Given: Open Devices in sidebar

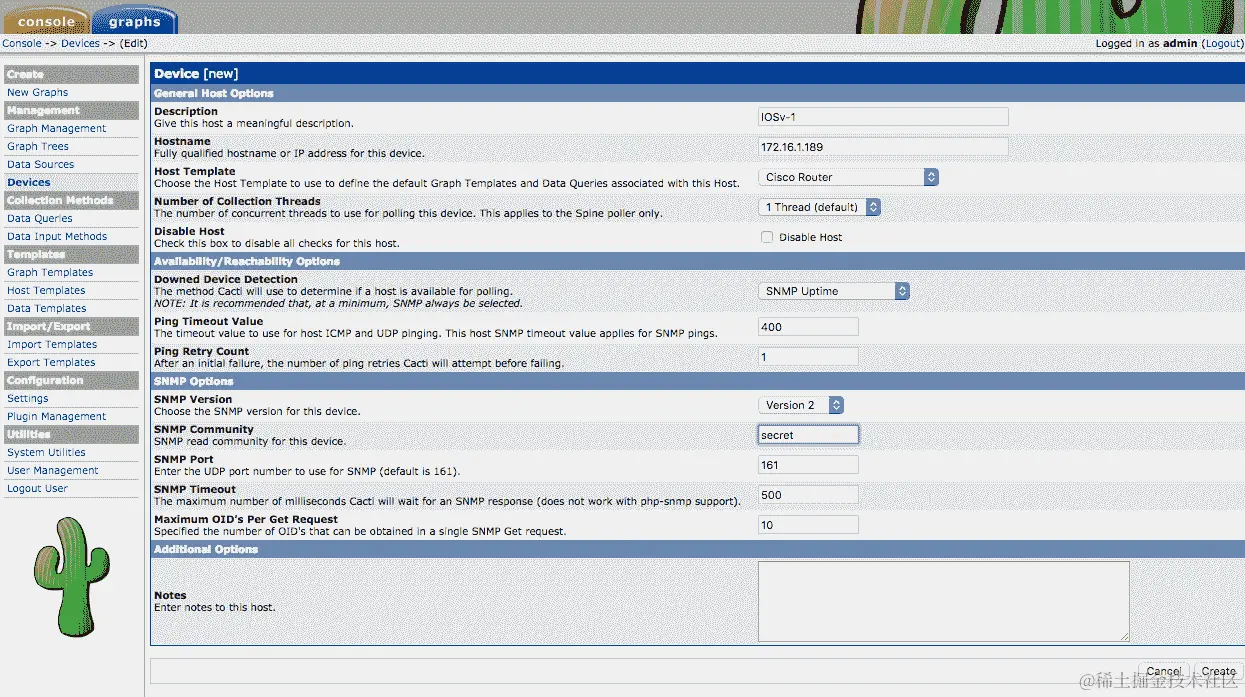Looking at the screenshot, I should (28, 182).
